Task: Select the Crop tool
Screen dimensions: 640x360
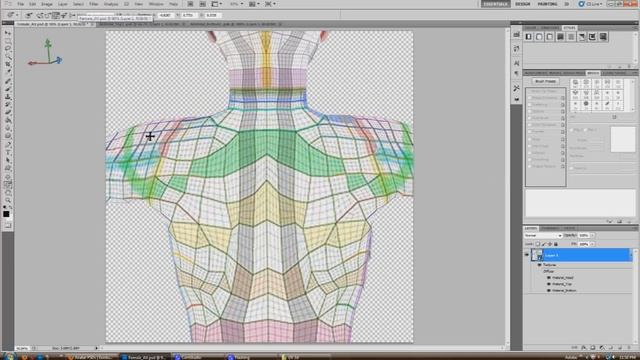Action: pos(7,64)
